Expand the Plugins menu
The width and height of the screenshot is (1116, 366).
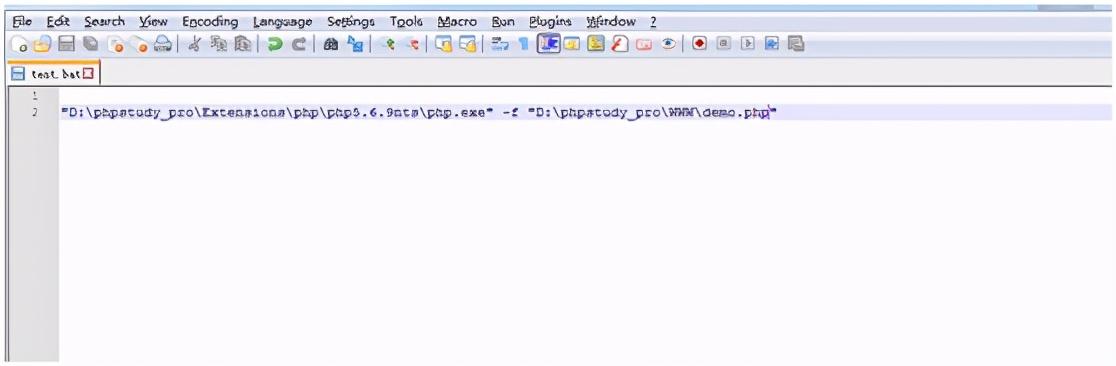pyautogui.click(x=550, y=22)
